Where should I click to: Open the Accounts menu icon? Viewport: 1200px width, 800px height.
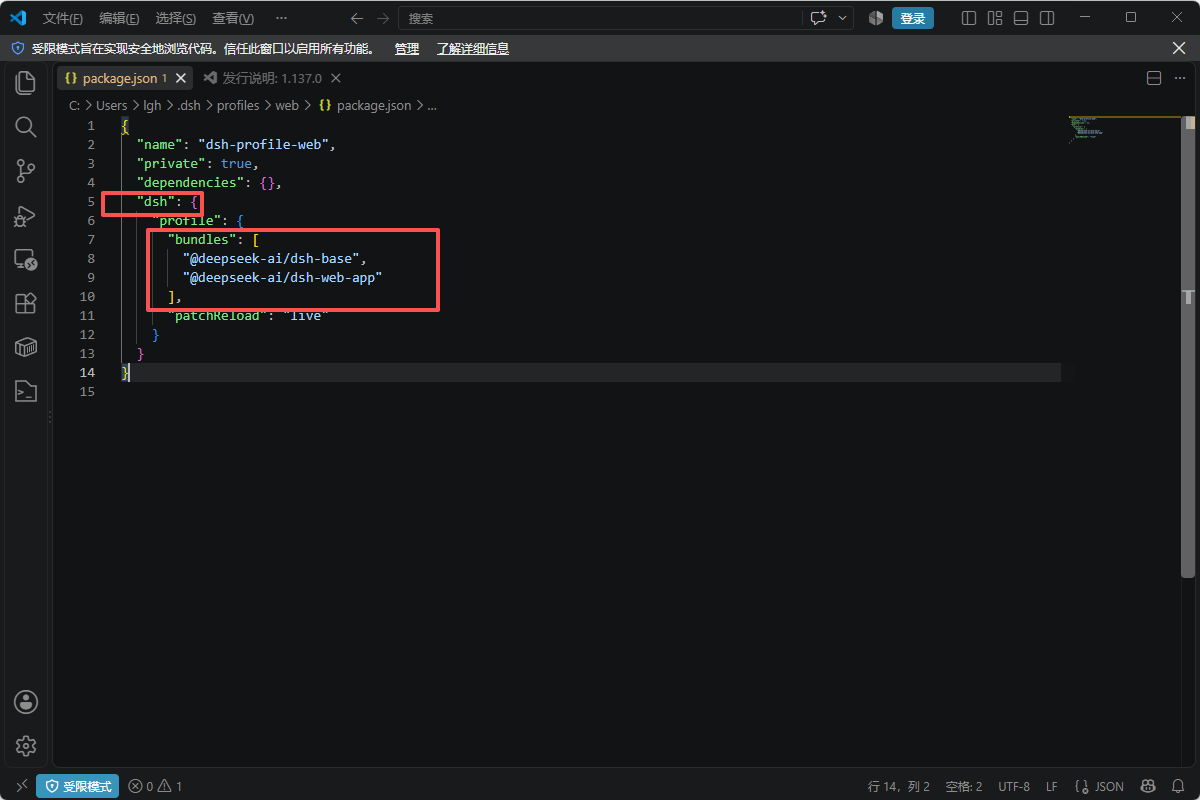point(26,702)
